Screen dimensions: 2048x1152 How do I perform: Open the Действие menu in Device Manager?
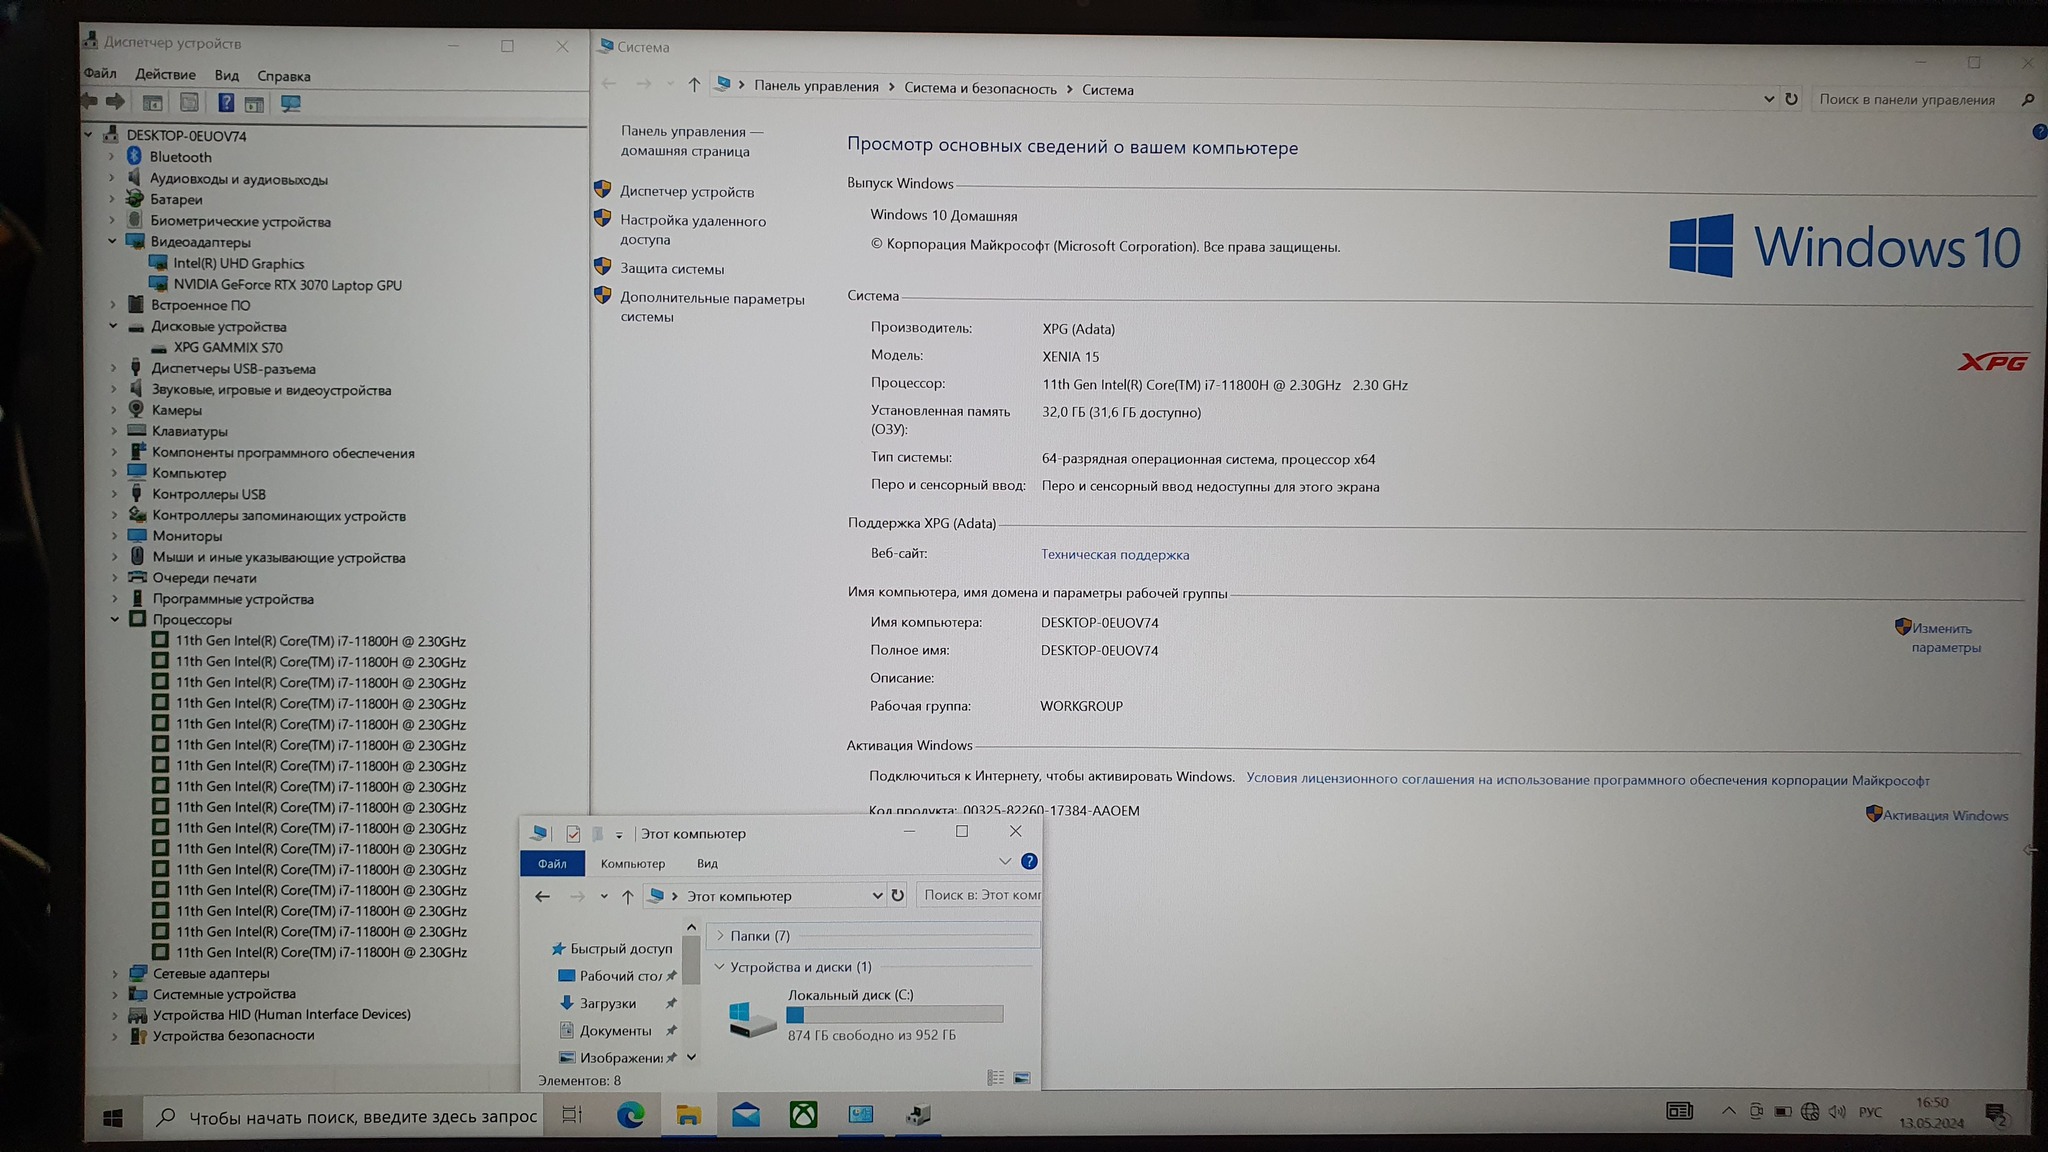[165, 75]
